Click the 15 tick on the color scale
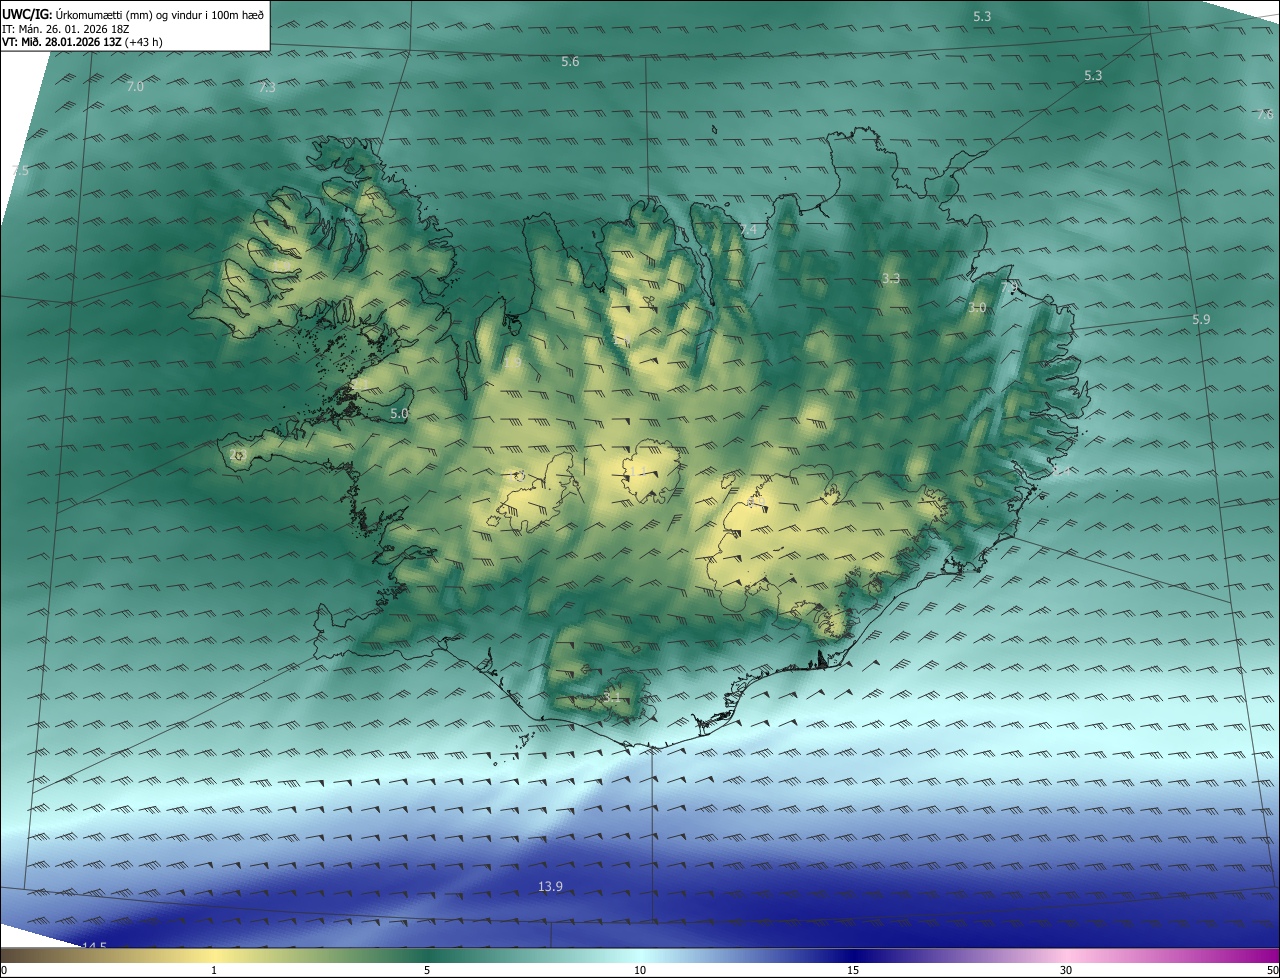The width and height of the screenshot is (1280, 978). tap(853, 971)
